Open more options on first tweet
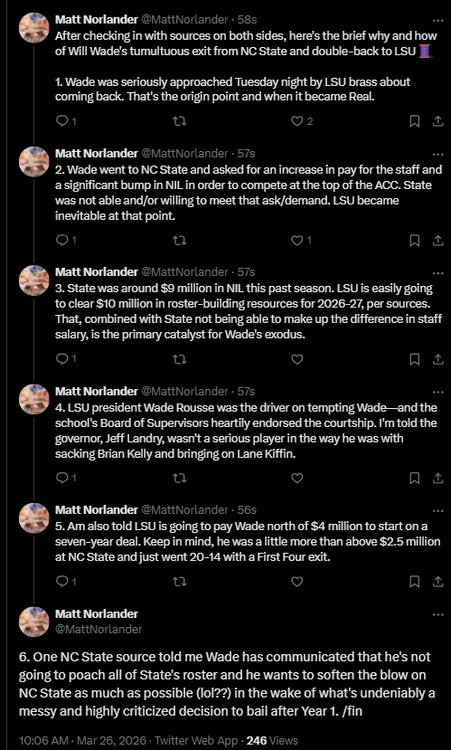This screenshot has height=750, width=451. click(x=438, y=21)
